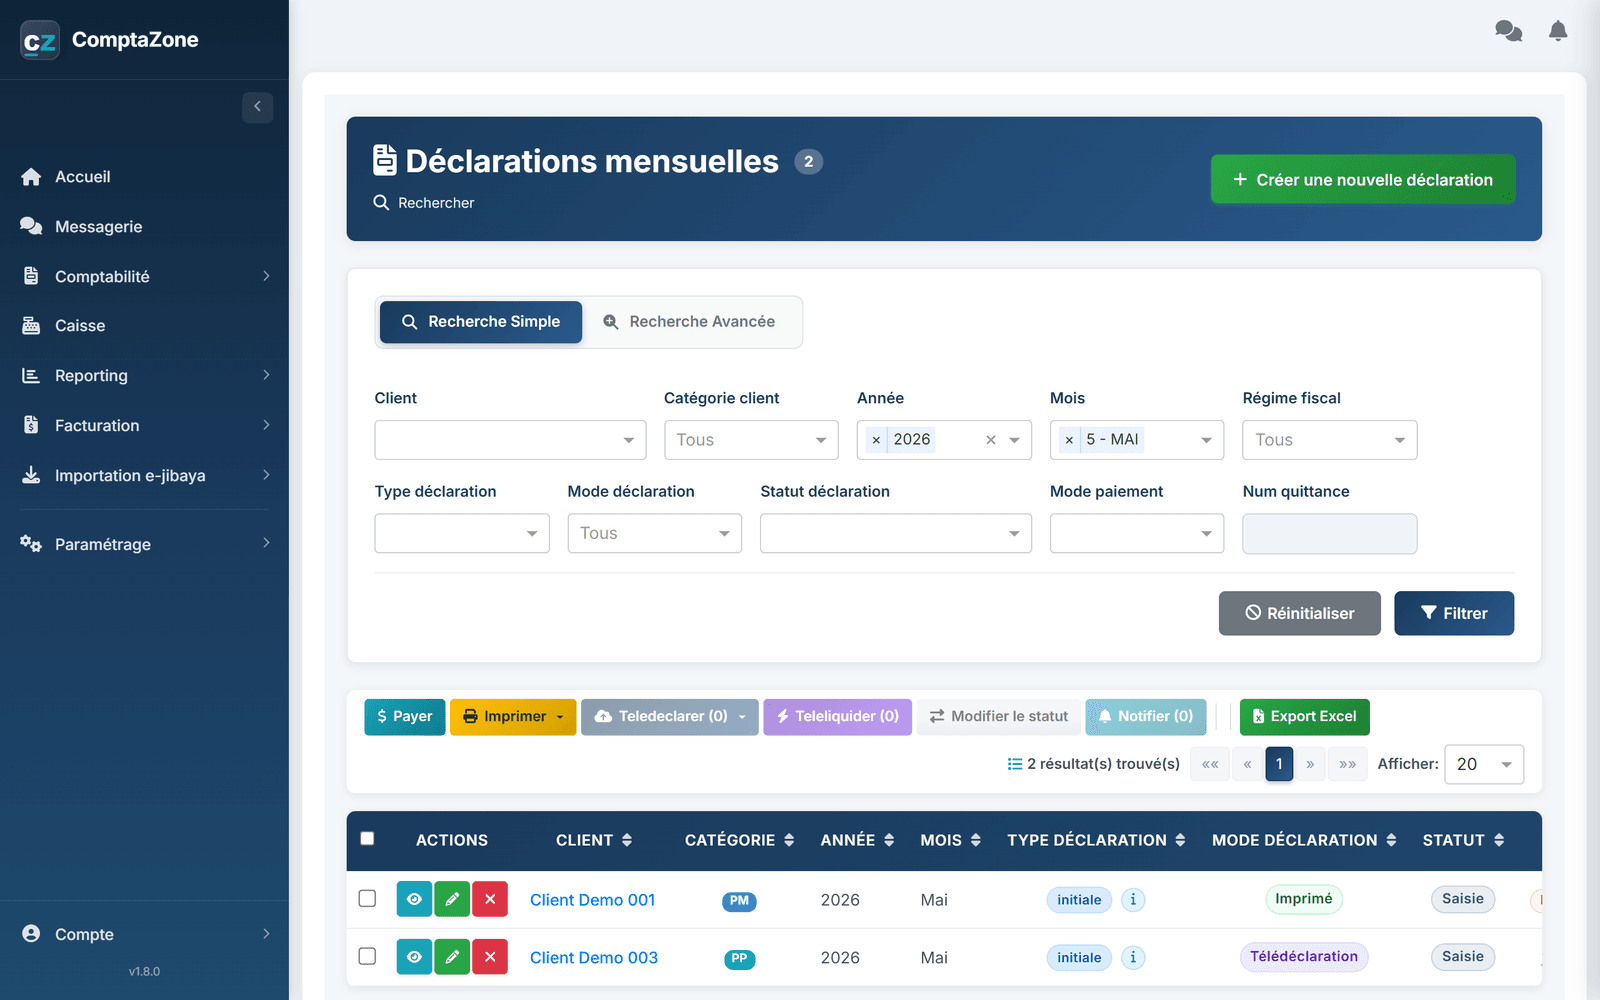View Client Demo 001 declaration with eye icon
This screenshot has width=1600, height=1000.
click(x=414, y=899)
